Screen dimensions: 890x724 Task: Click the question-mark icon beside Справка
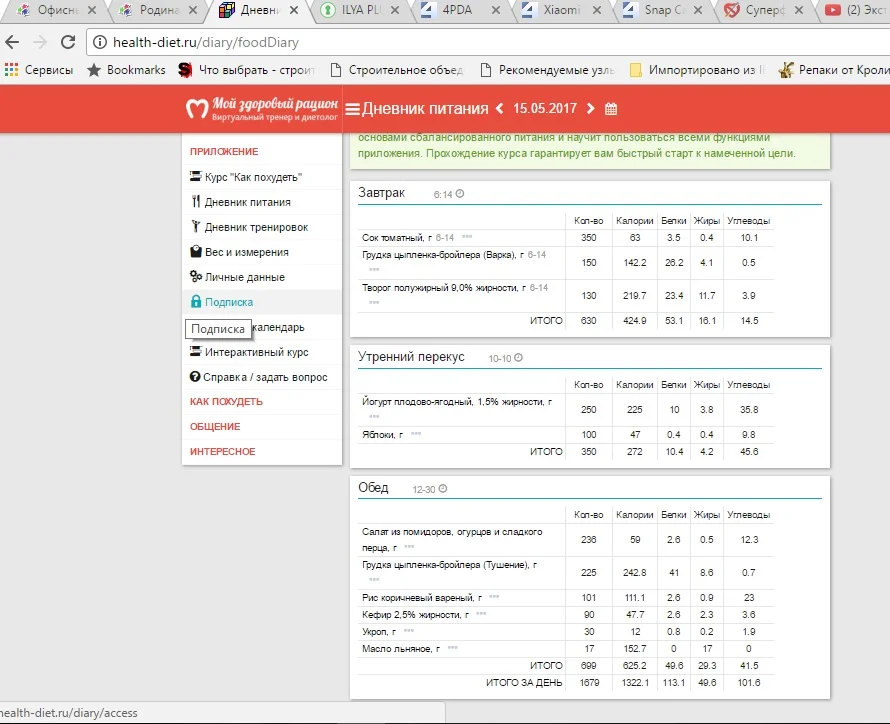click(196, 377)
